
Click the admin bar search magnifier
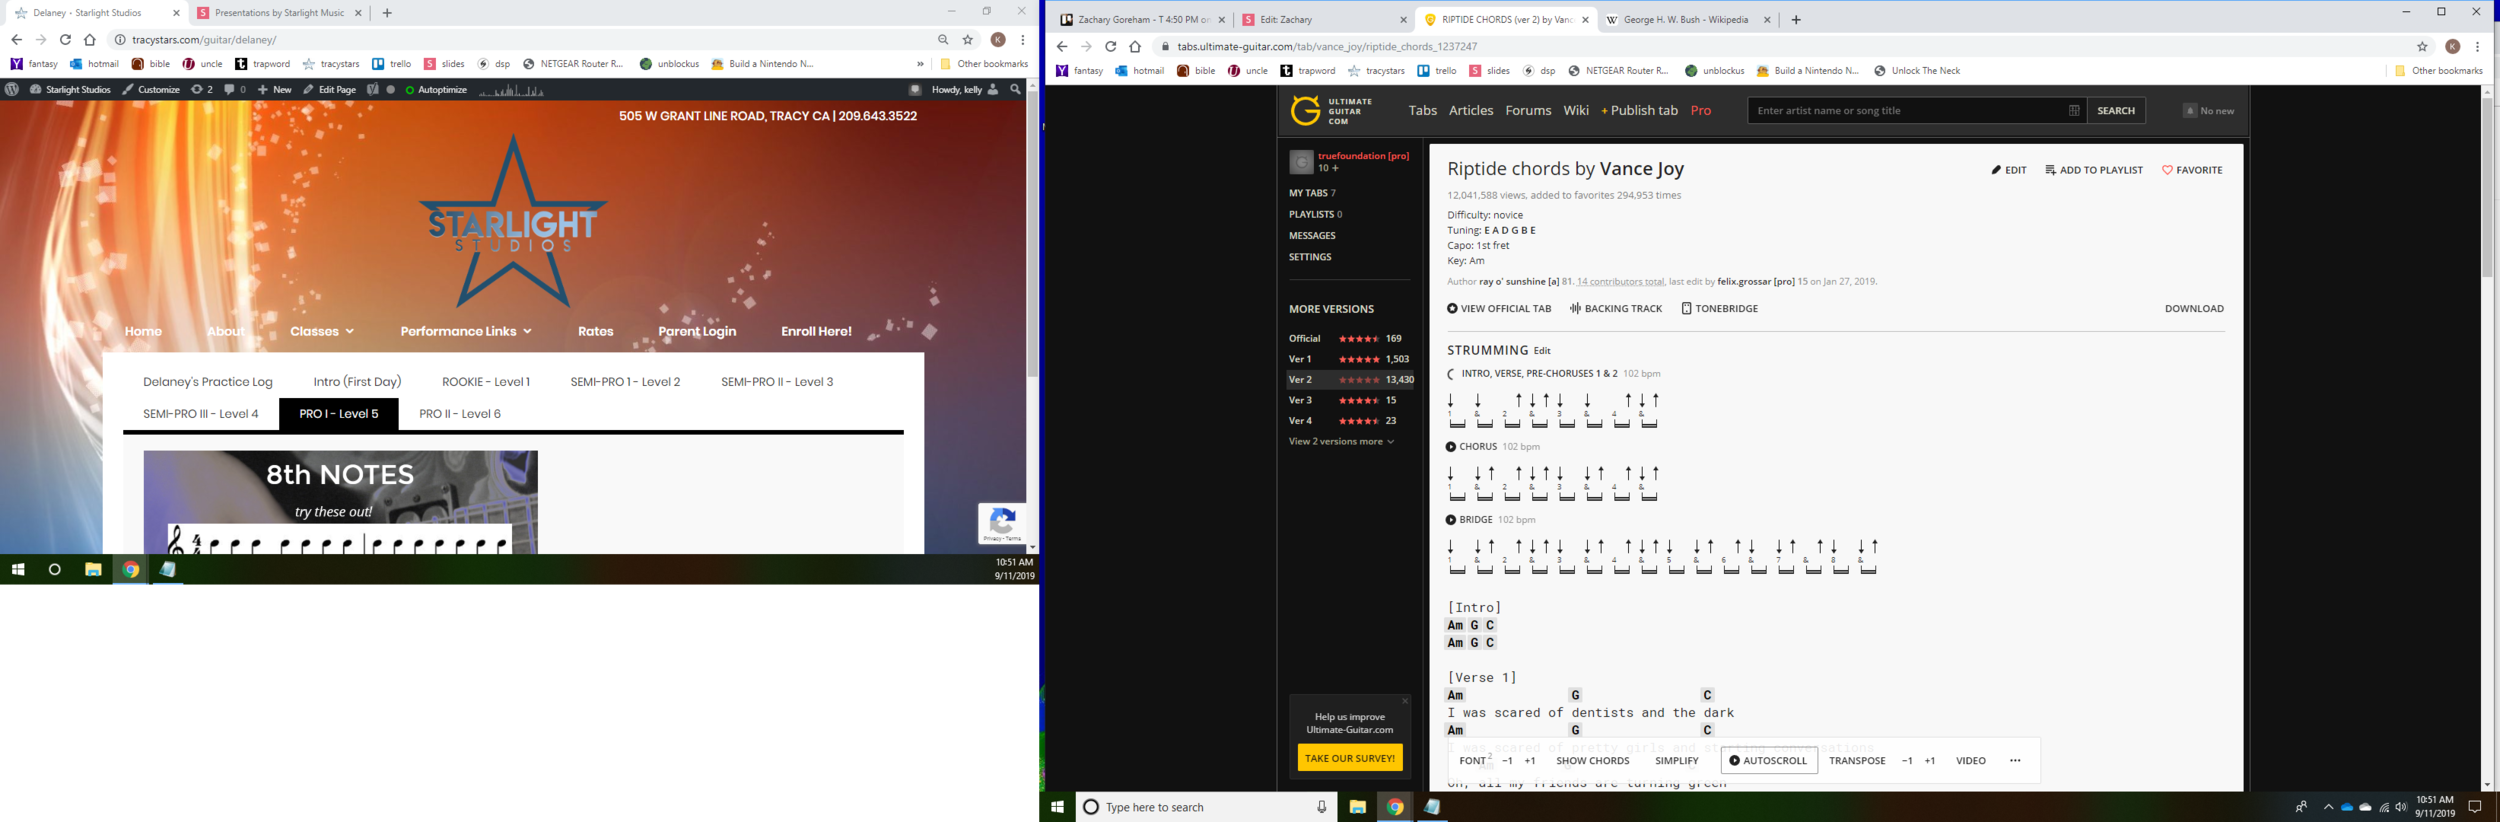[x=1016, y=90]
